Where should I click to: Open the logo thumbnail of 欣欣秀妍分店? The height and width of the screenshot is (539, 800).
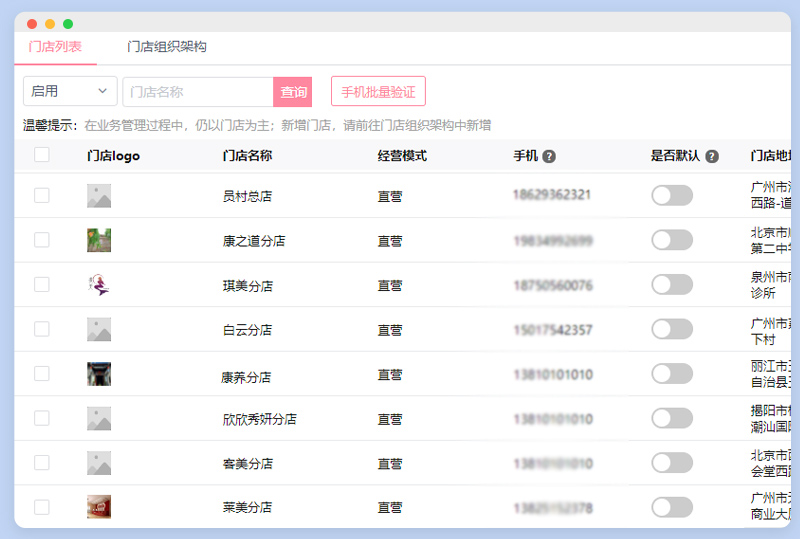pos(99,419)
